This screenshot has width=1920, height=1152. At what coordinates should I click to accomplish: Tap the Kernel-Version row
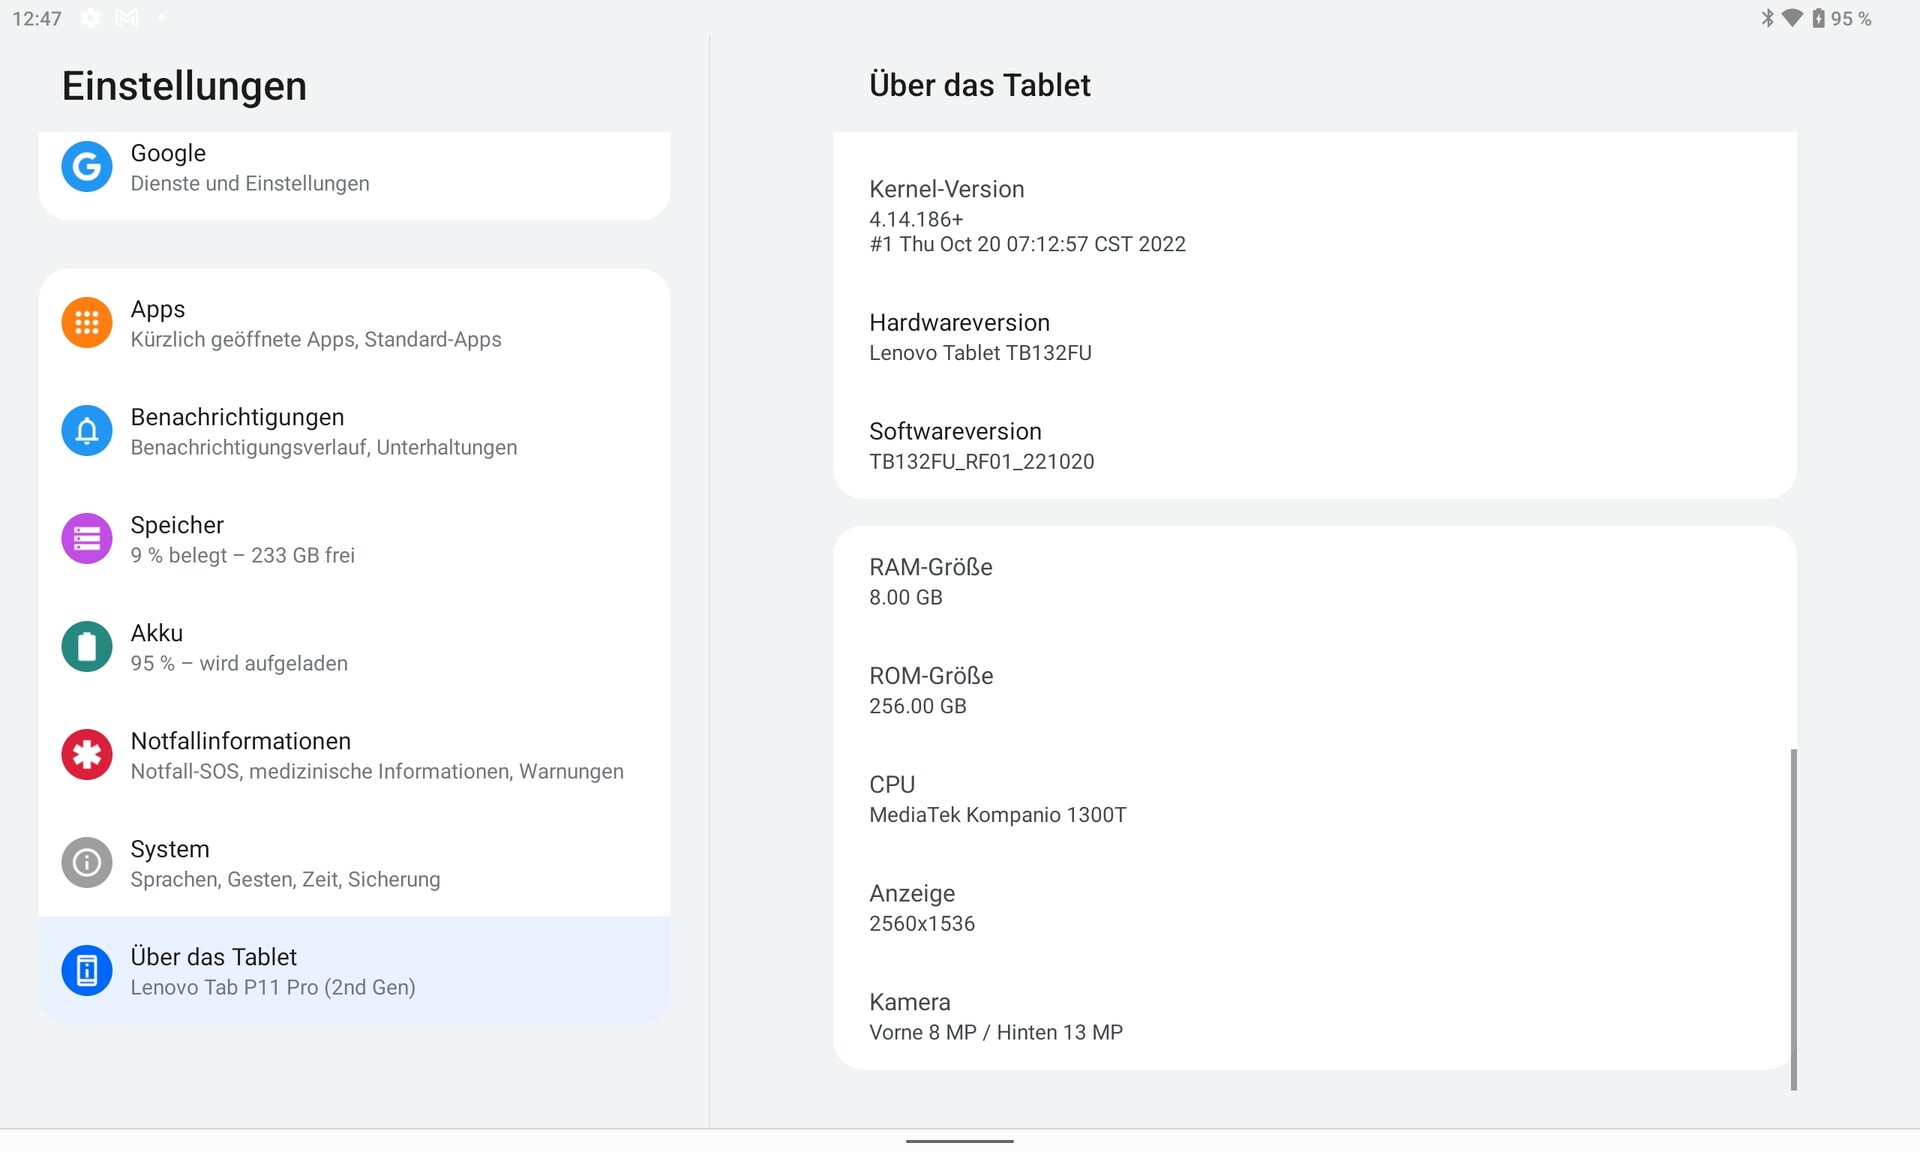click(1314, 216)
